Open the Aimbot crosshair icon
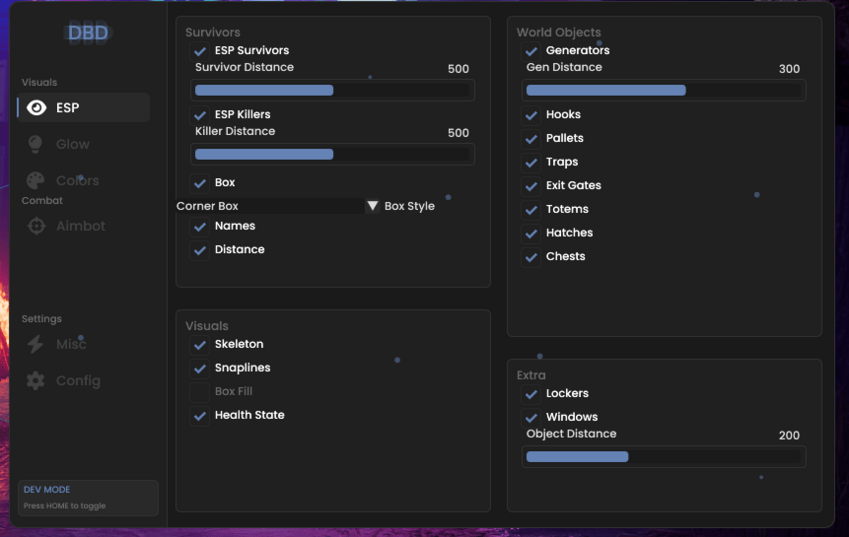Viewport: 849px width, 537px height. (36, 226)
